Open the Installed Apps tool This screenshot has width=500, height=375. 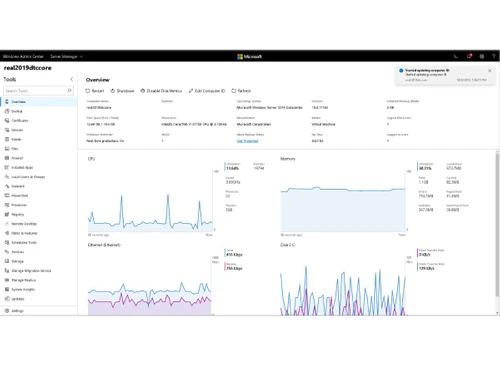coord(39,167)
